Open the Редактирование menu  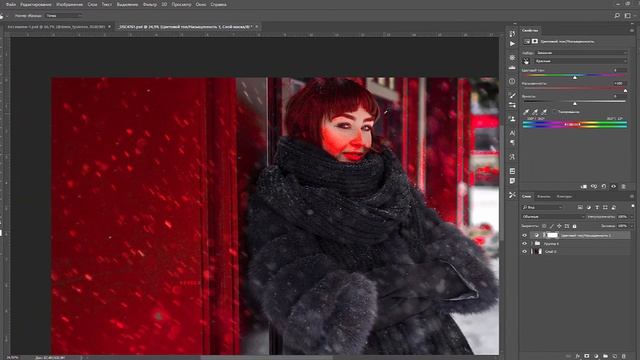(36, 4)
